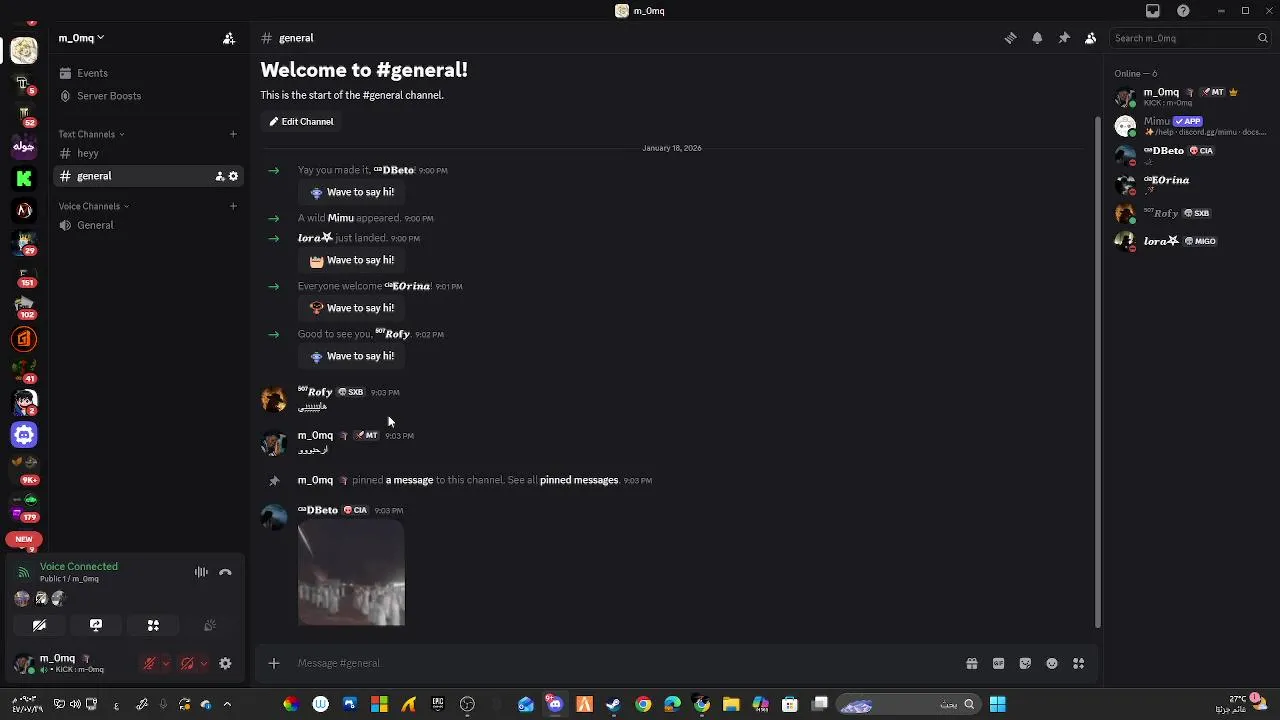The width and height of the screenshot is (1280, 720).
Task: Open User Settings gear
Action: coord(225,663)
